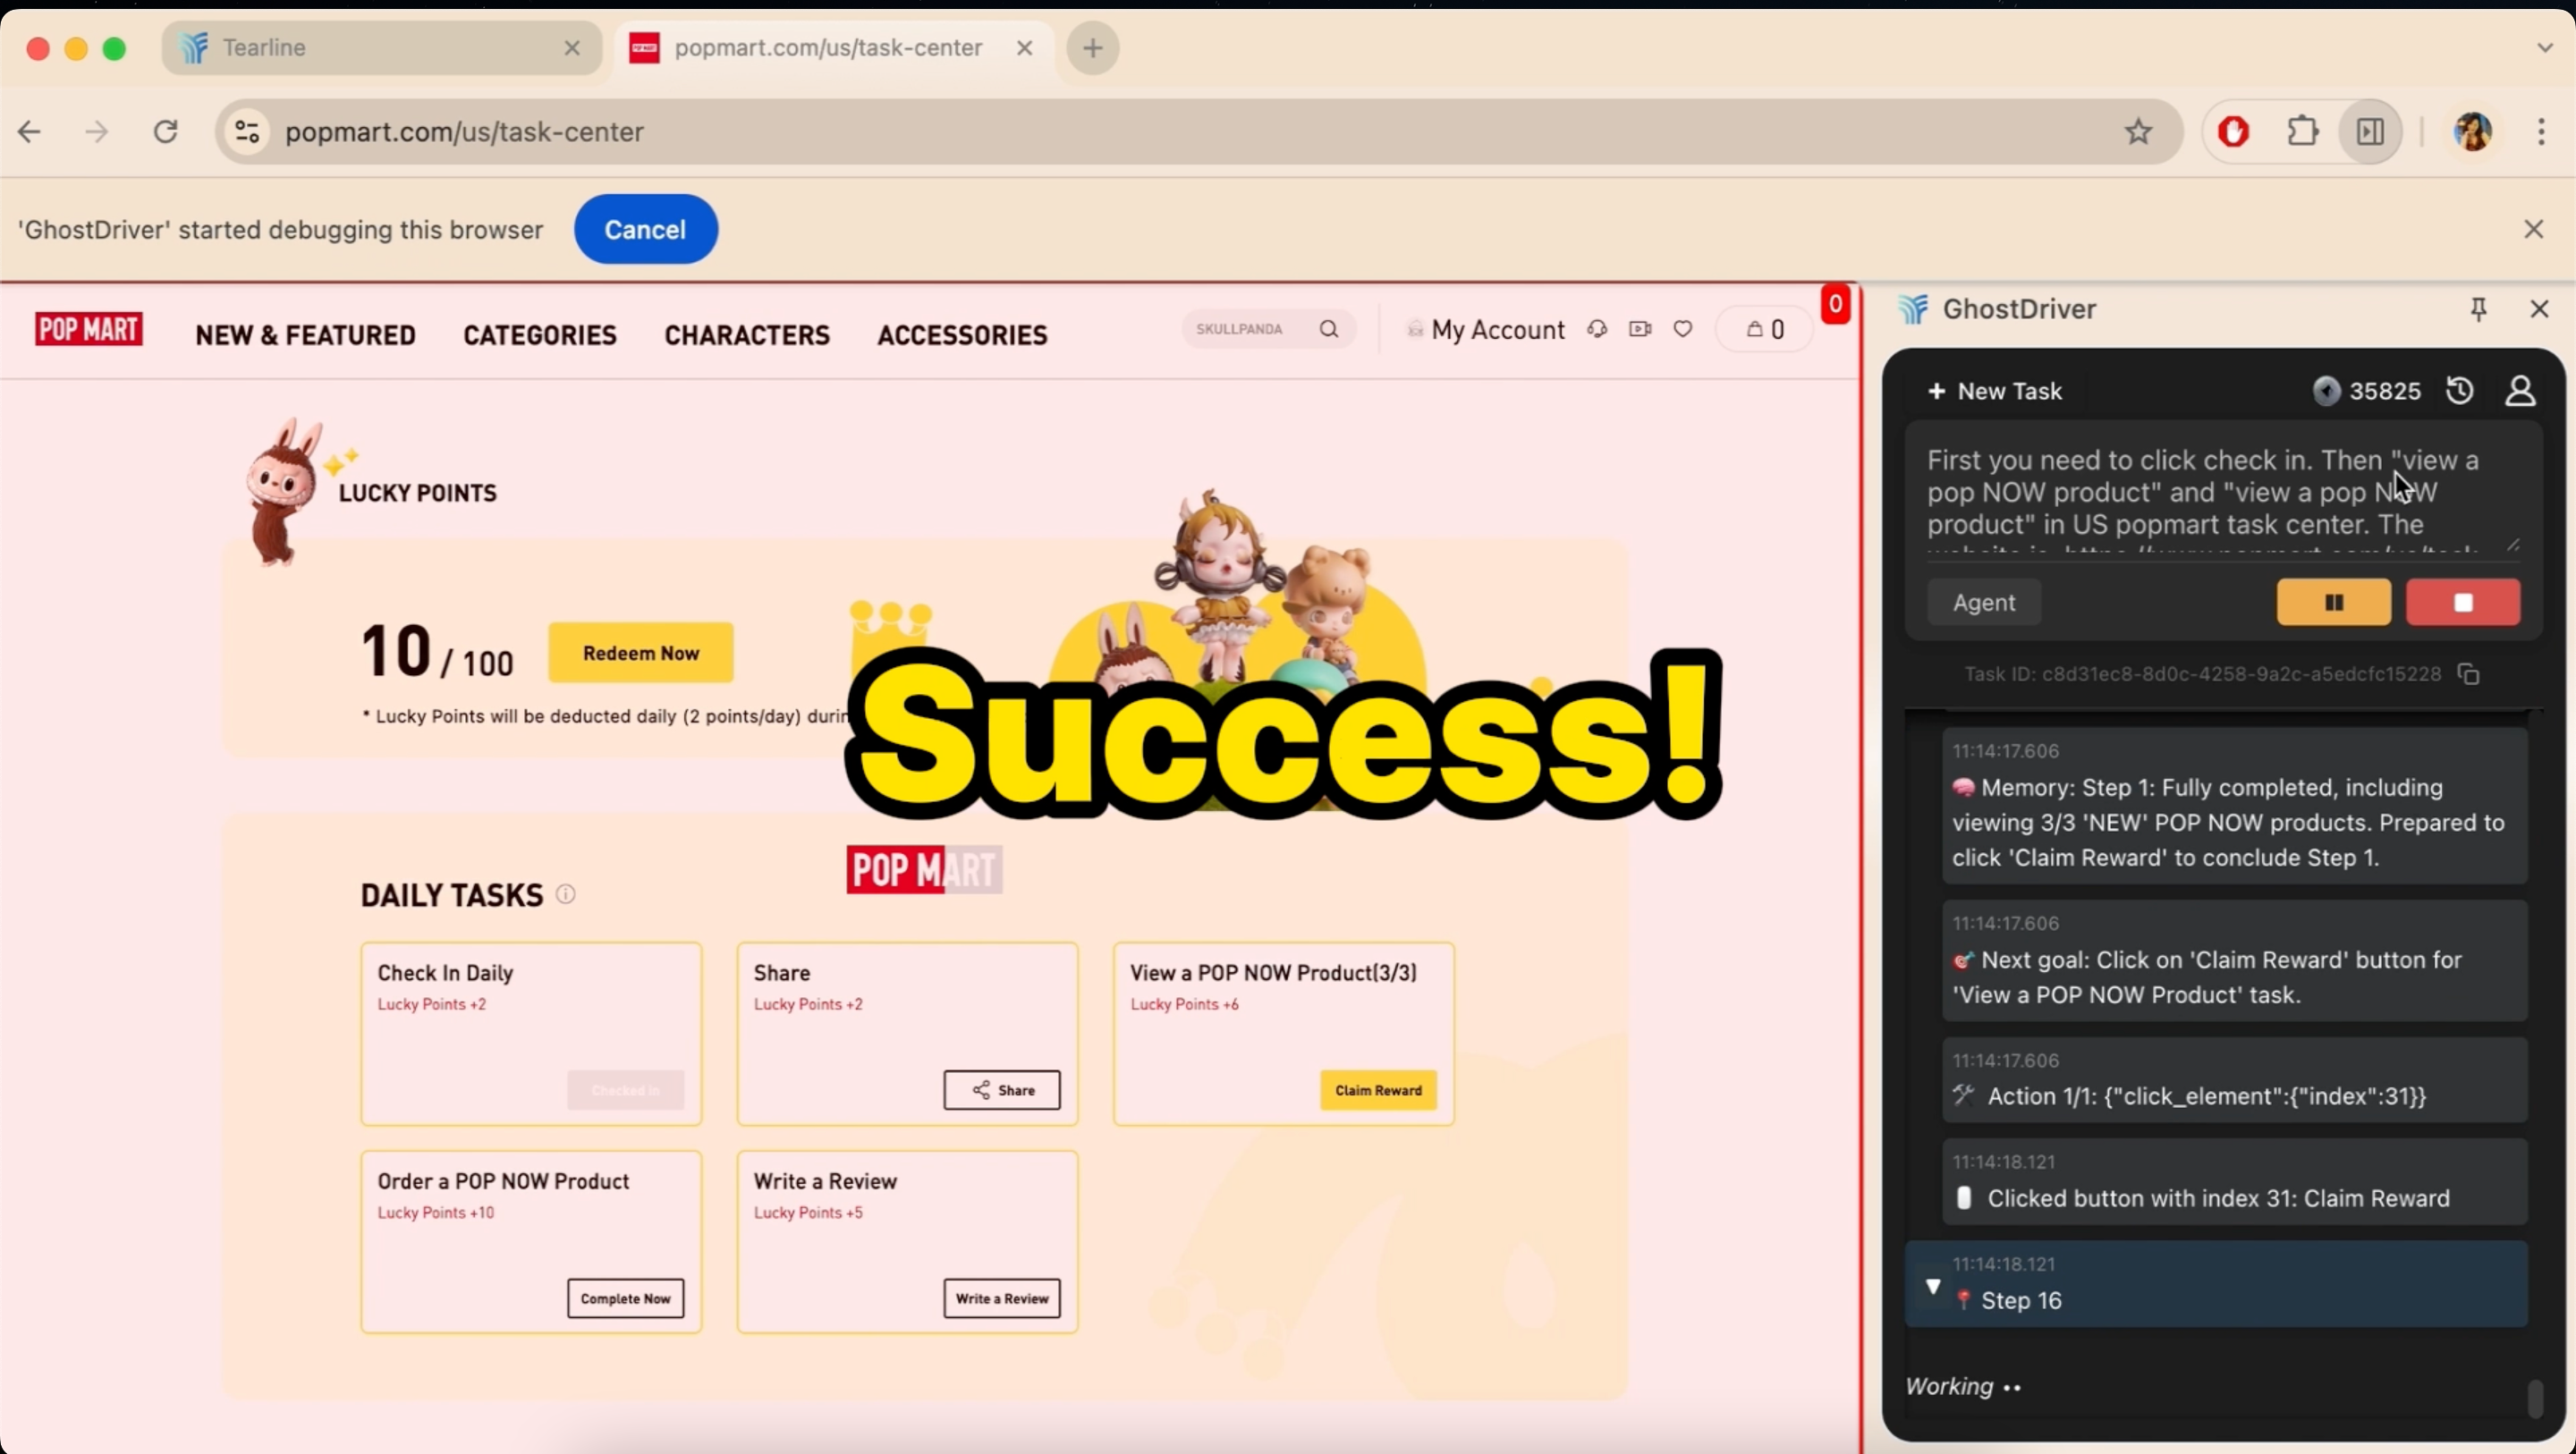The width and height of the screenshot is (2576, 1454).
Task: Open the customer support headset icon
Action: pyautogui.click(x=1597, y=328)
